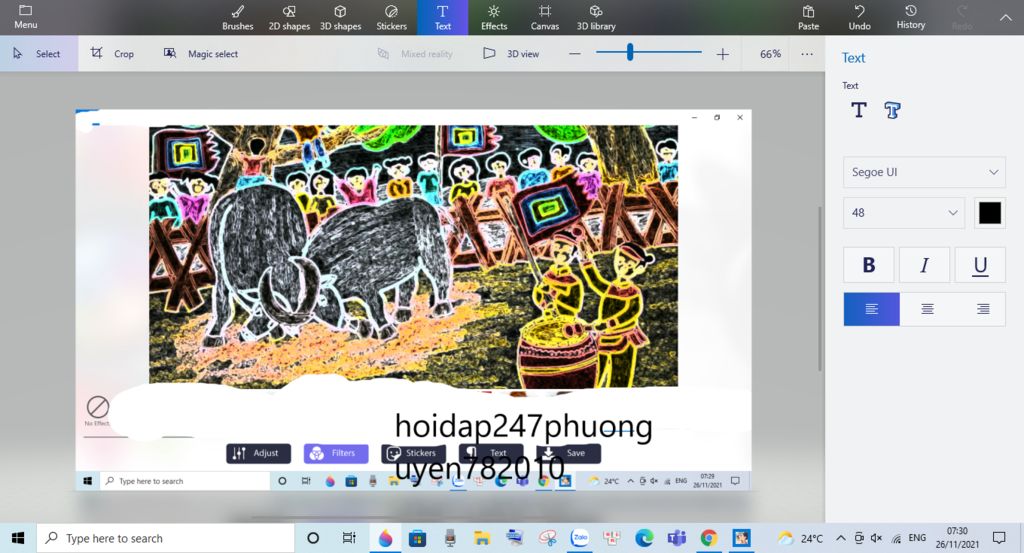Screen dimensions: 1024x553
Task: Click the muted volume tray icon
Action: pyautogui.click(x=876, y=538)
